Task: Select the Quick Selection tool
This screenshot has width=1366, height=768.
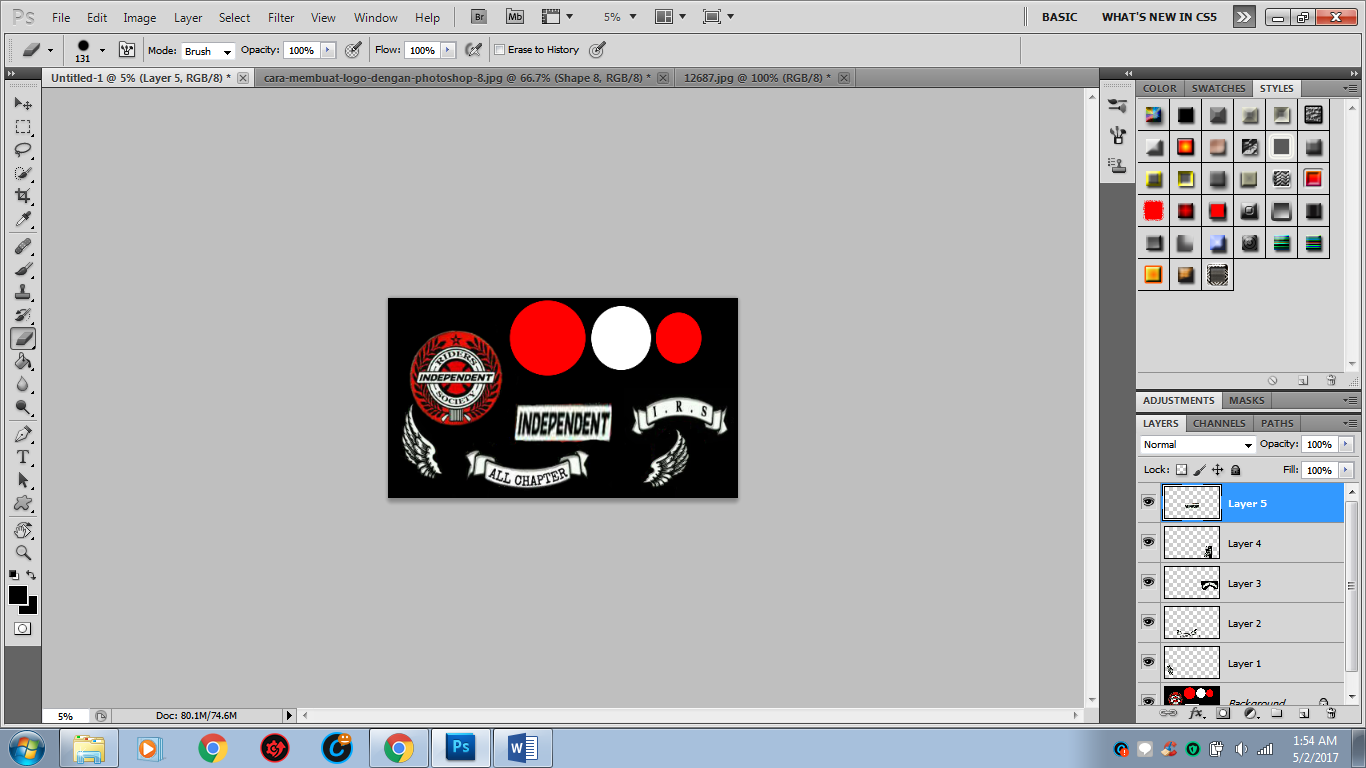Action: click(x=23, y=173)
